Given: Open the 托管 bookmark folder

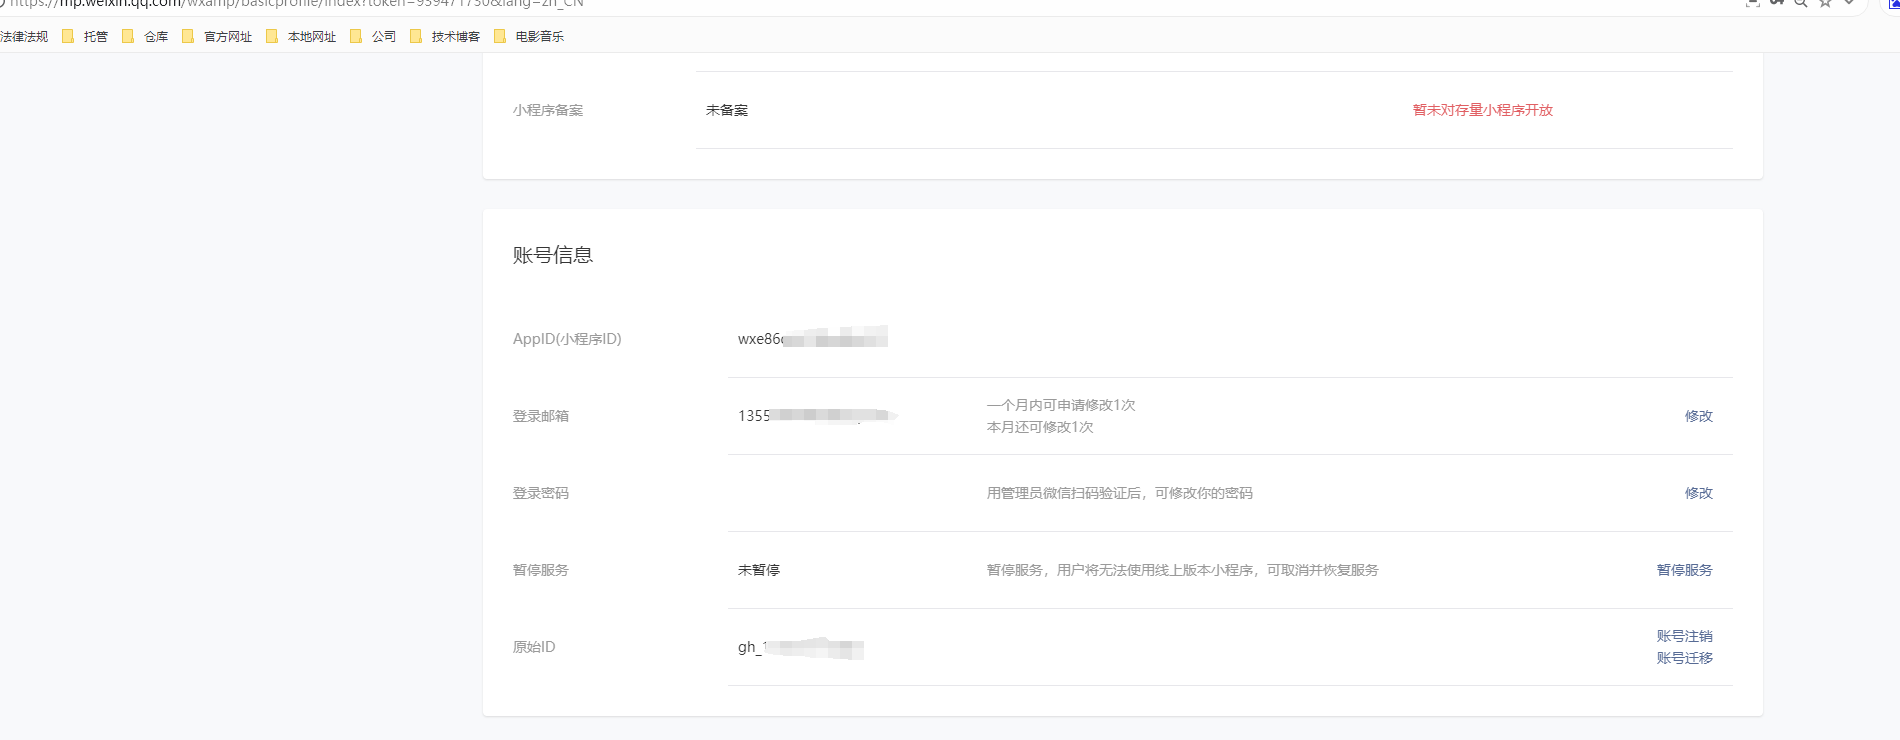Looking at the screenshot, I should pos(85,37).
